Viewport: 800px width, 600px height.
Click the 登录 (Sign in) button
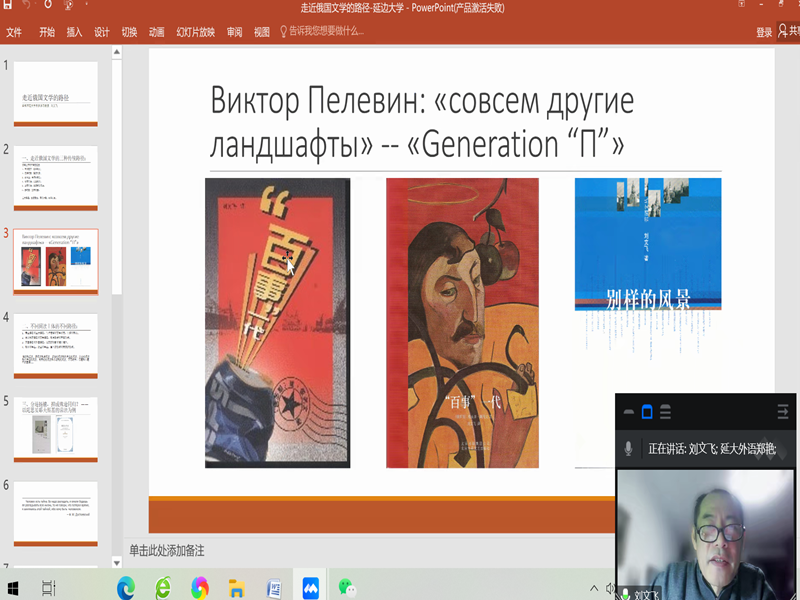point(764,32)
